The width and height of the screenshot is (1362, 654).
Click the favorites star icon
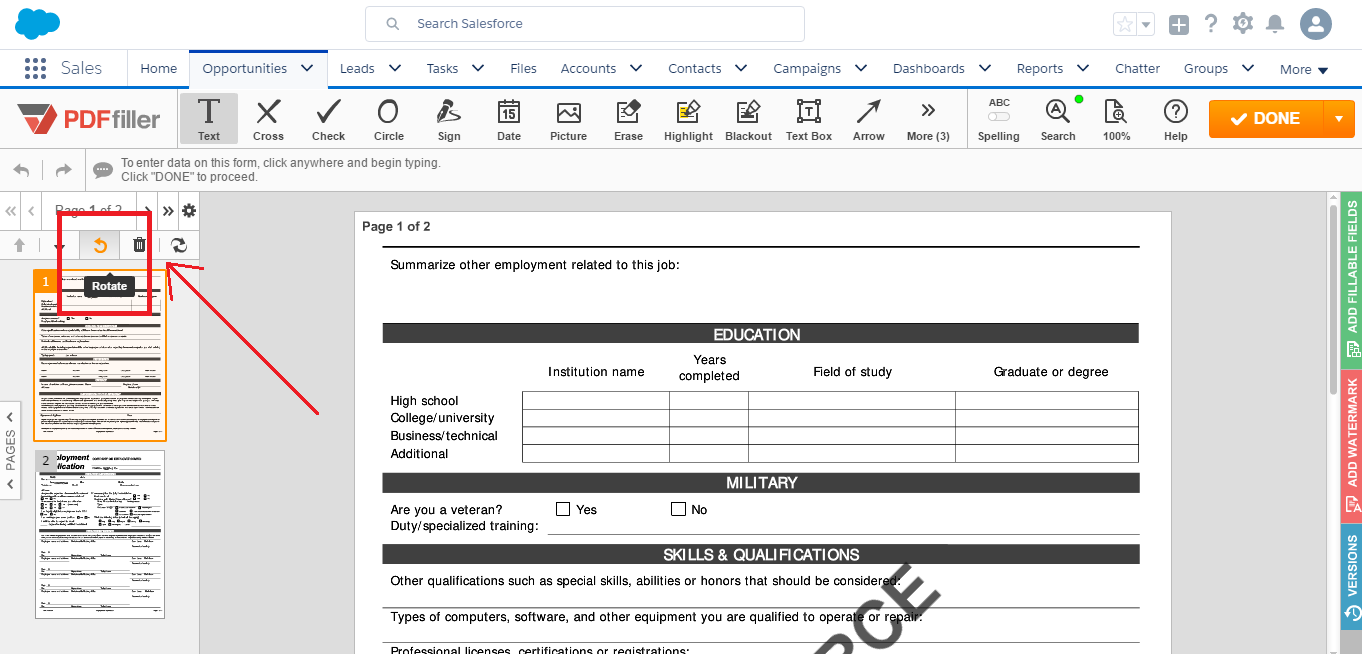pos(1125,24)
